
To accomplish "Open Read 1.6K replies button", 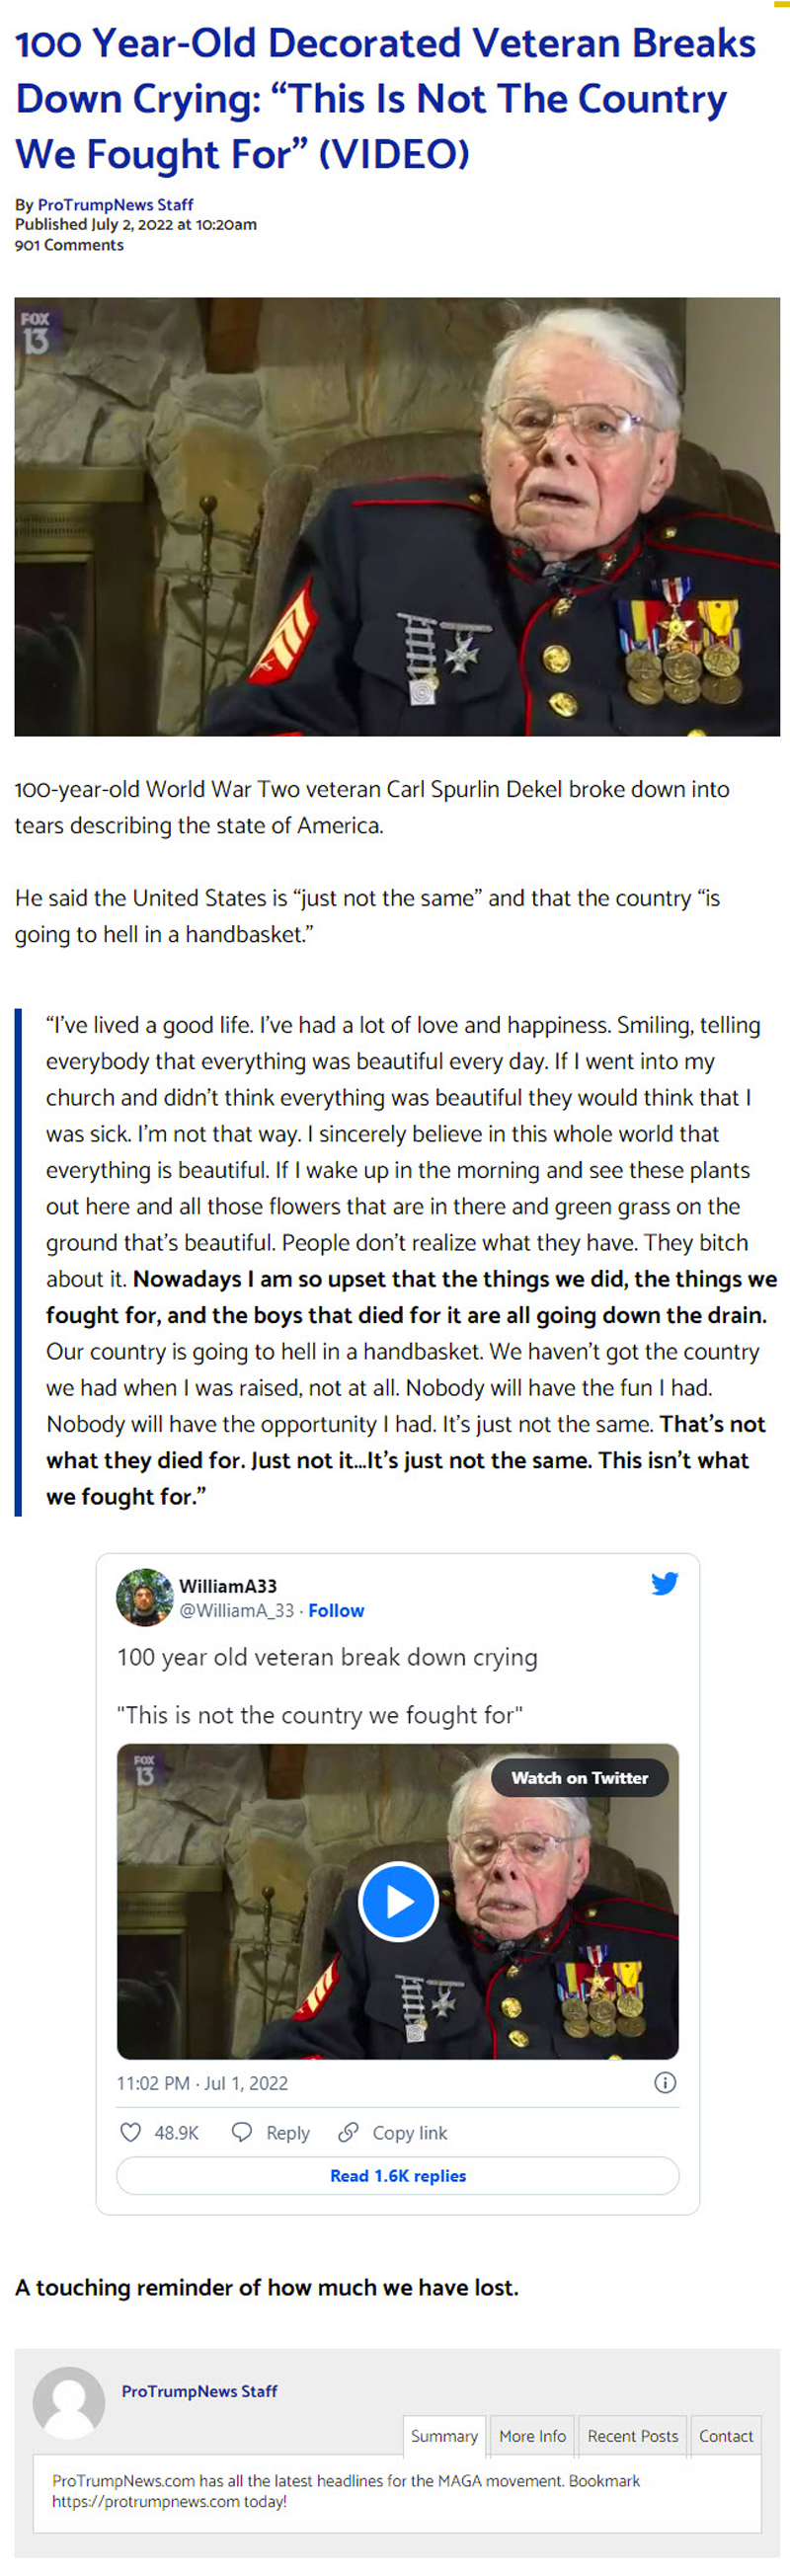I will [x=398, y=2175].
